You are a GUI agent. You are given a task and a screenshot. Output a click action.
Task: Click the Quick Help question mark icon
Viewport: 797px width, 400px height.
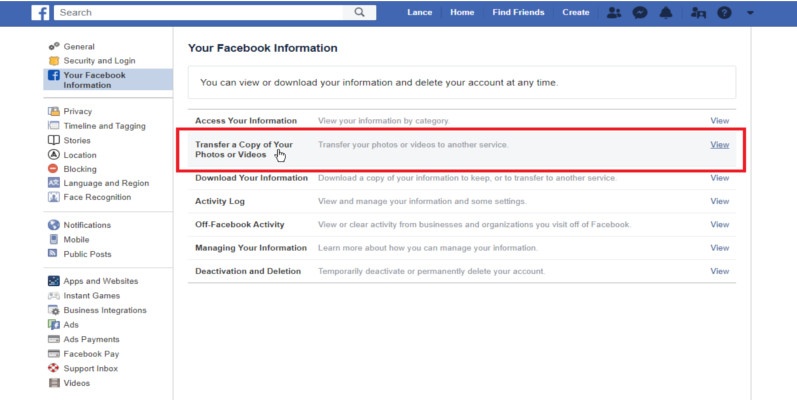coord(724,13)
